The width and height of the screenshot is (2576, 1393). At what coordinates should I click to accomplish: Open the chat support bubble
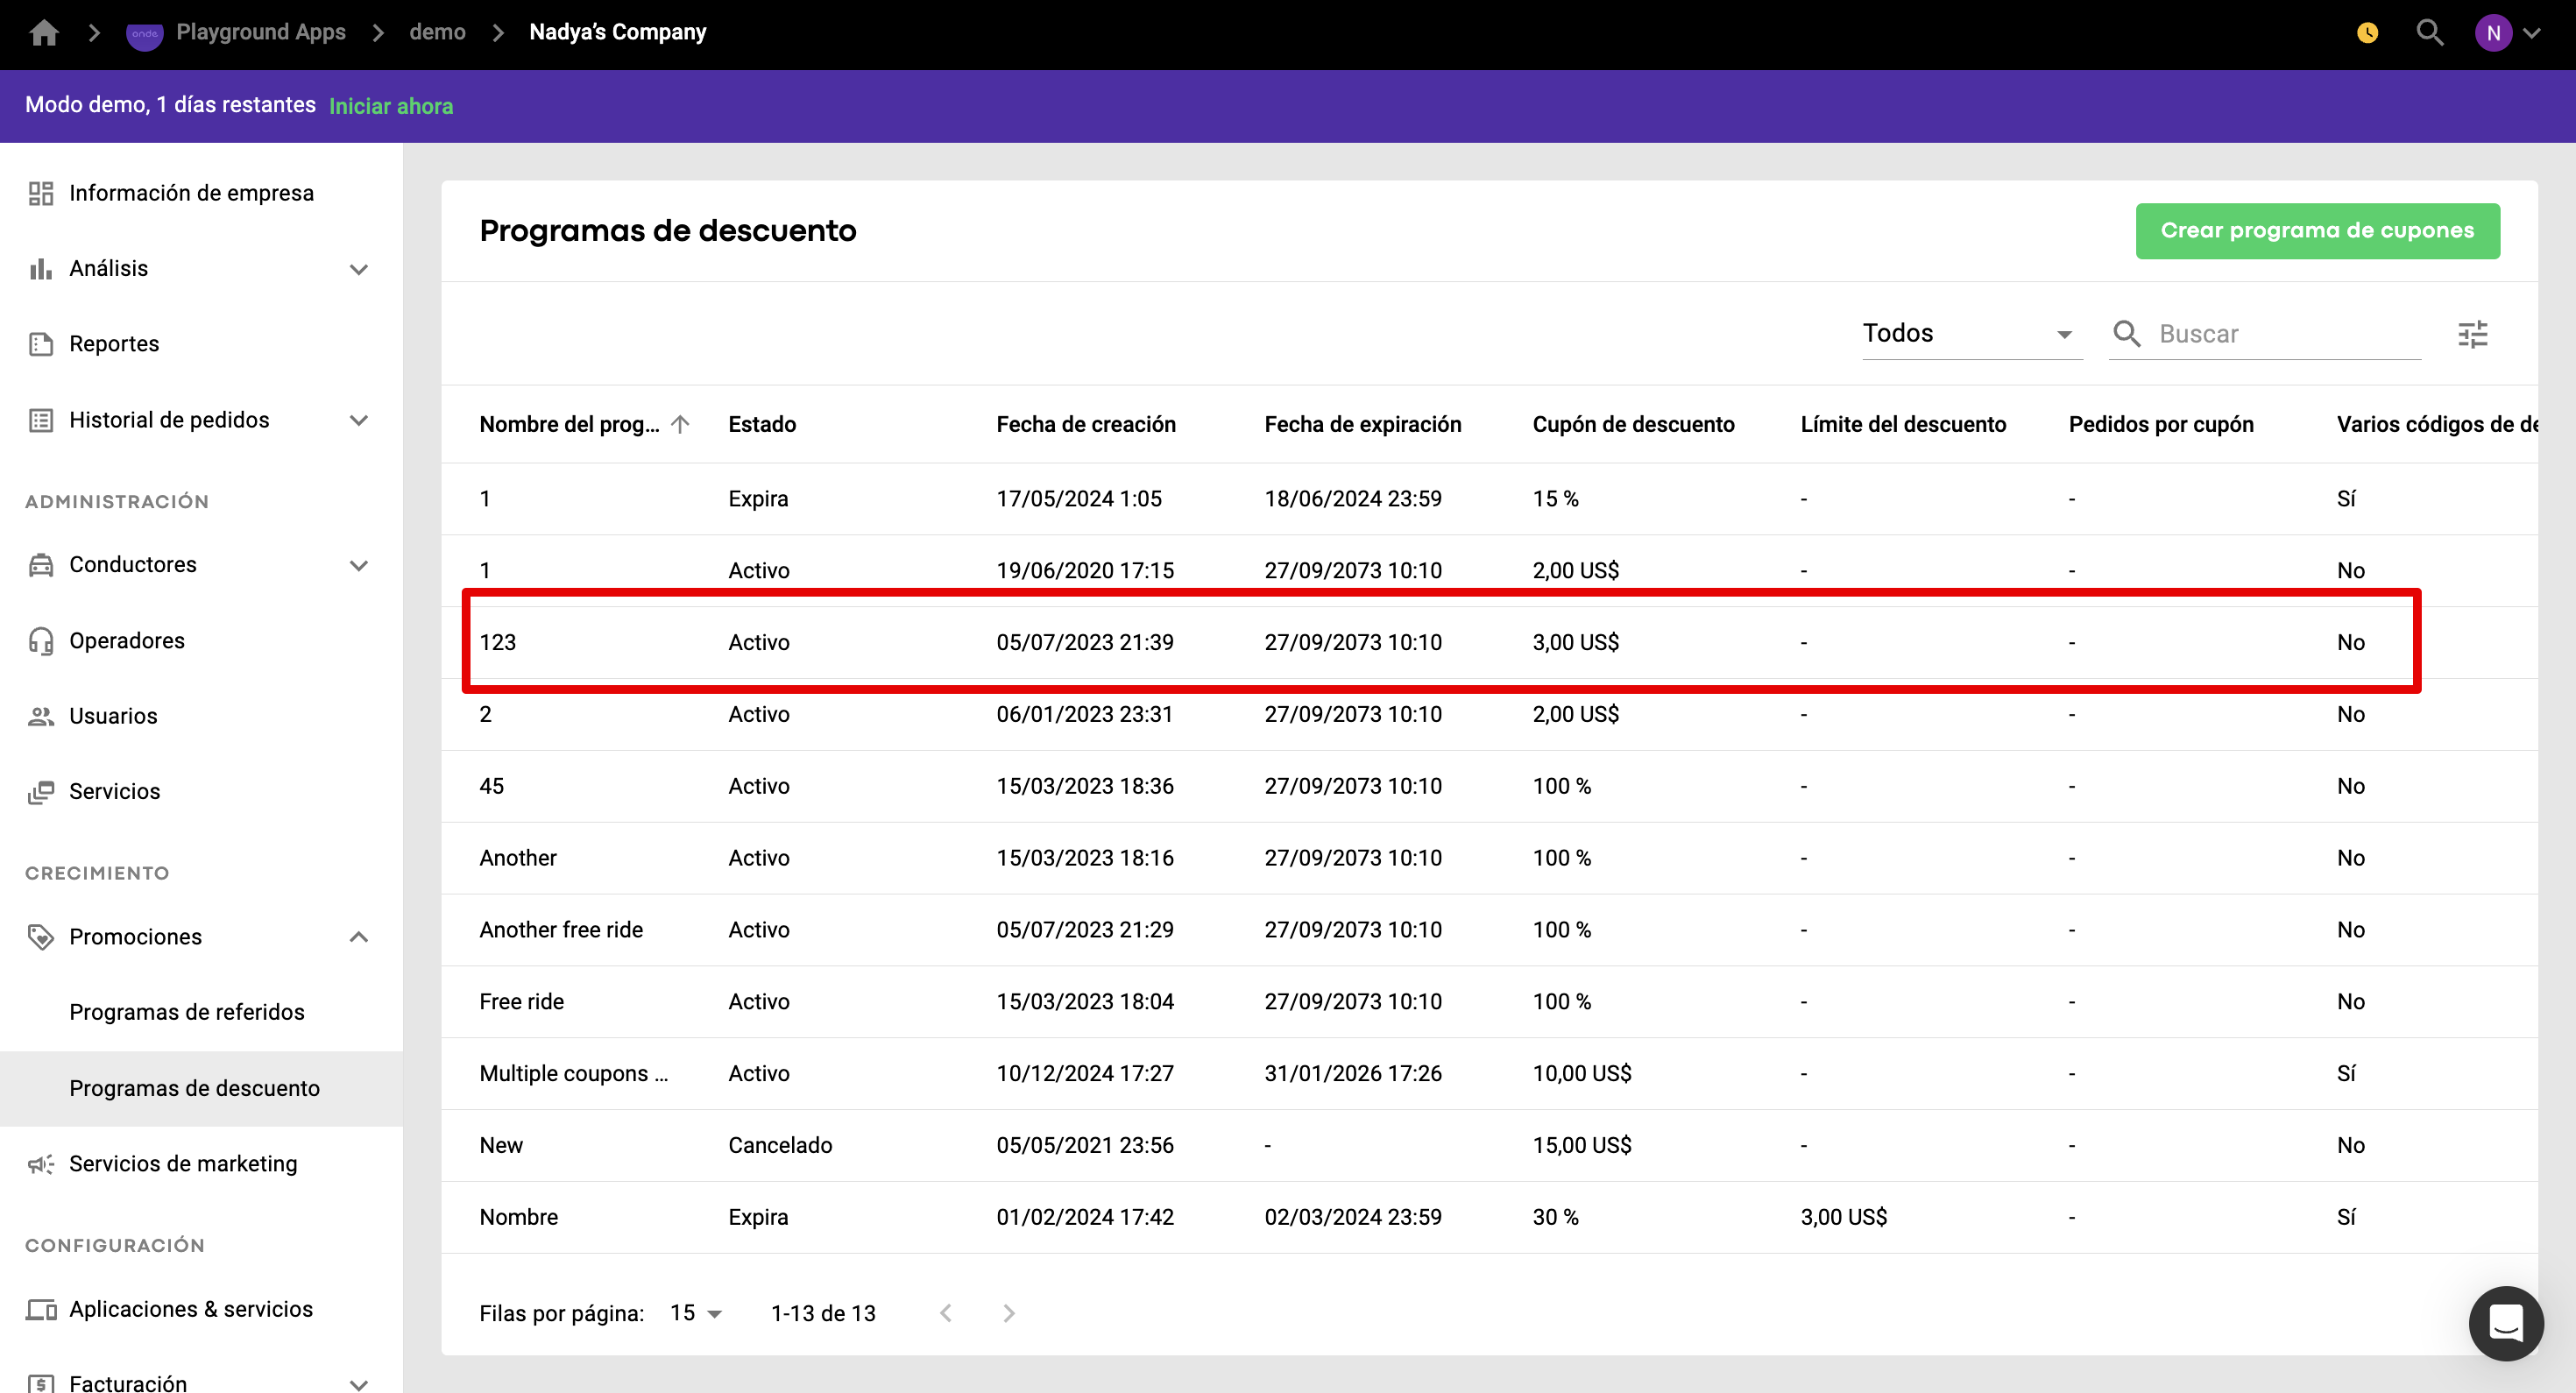[x=2505, y=1322]
